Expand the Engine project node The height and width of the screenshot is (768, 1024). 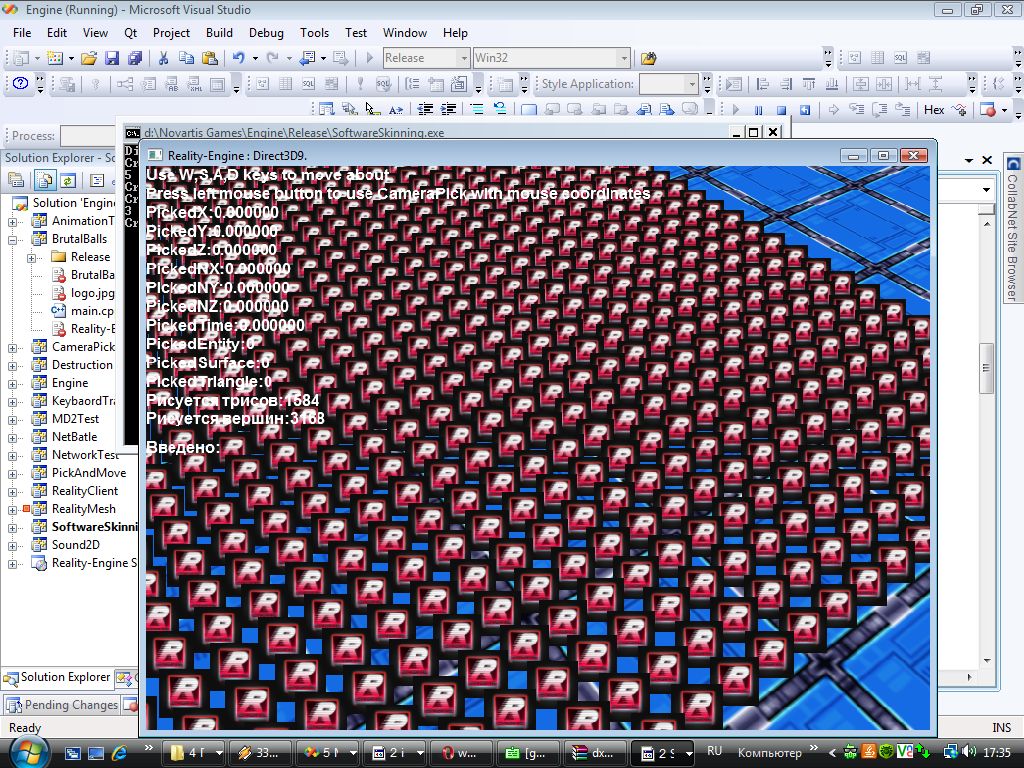tap(14, 383)
